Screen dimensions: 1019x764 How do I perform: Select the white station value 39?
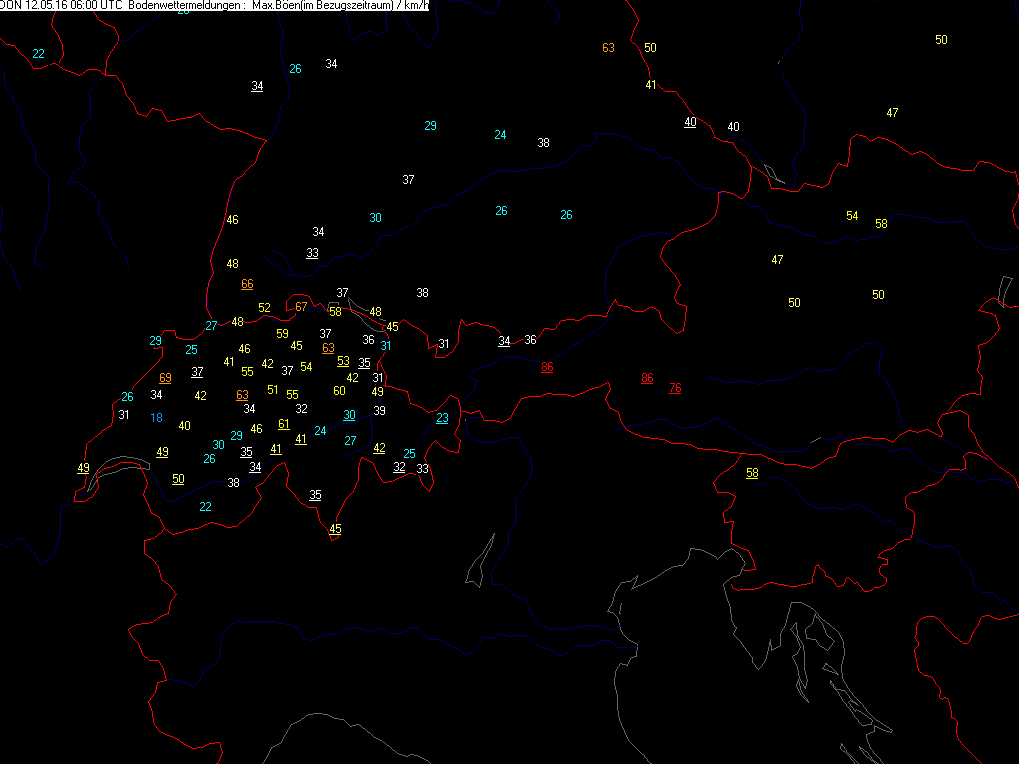[x=379, y=411]
